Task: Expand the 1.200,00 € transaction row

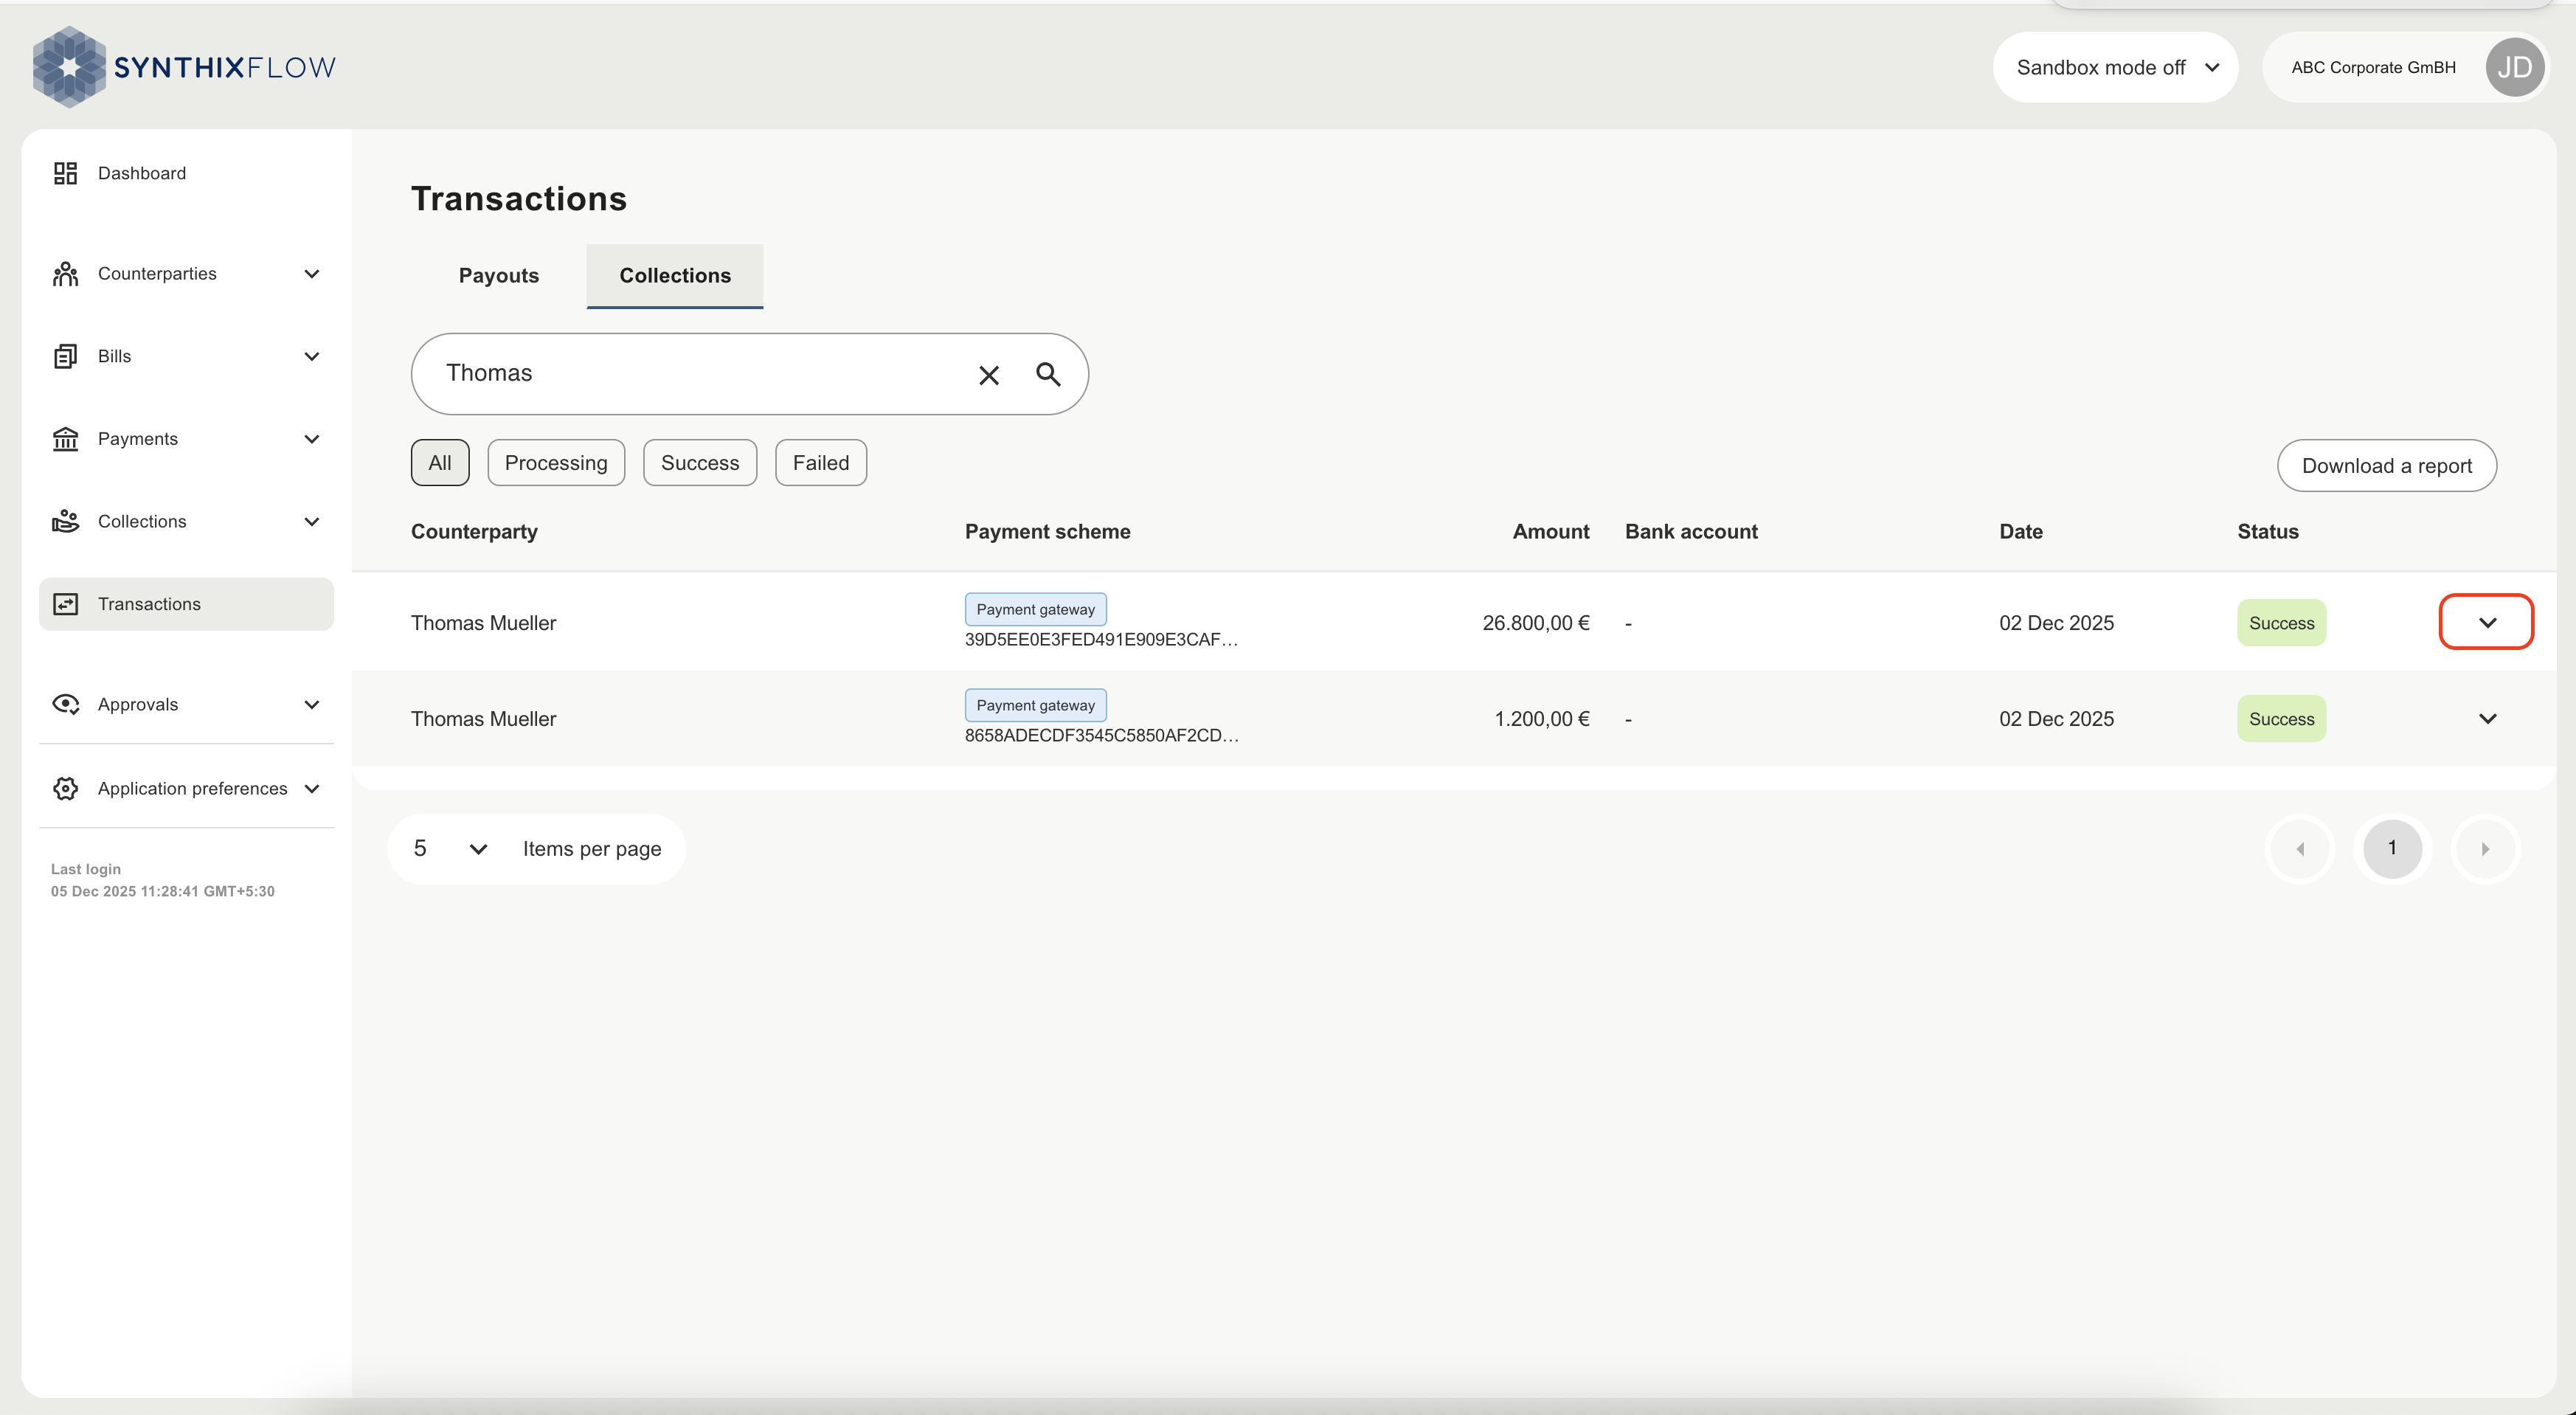Action: point(2488,719)
